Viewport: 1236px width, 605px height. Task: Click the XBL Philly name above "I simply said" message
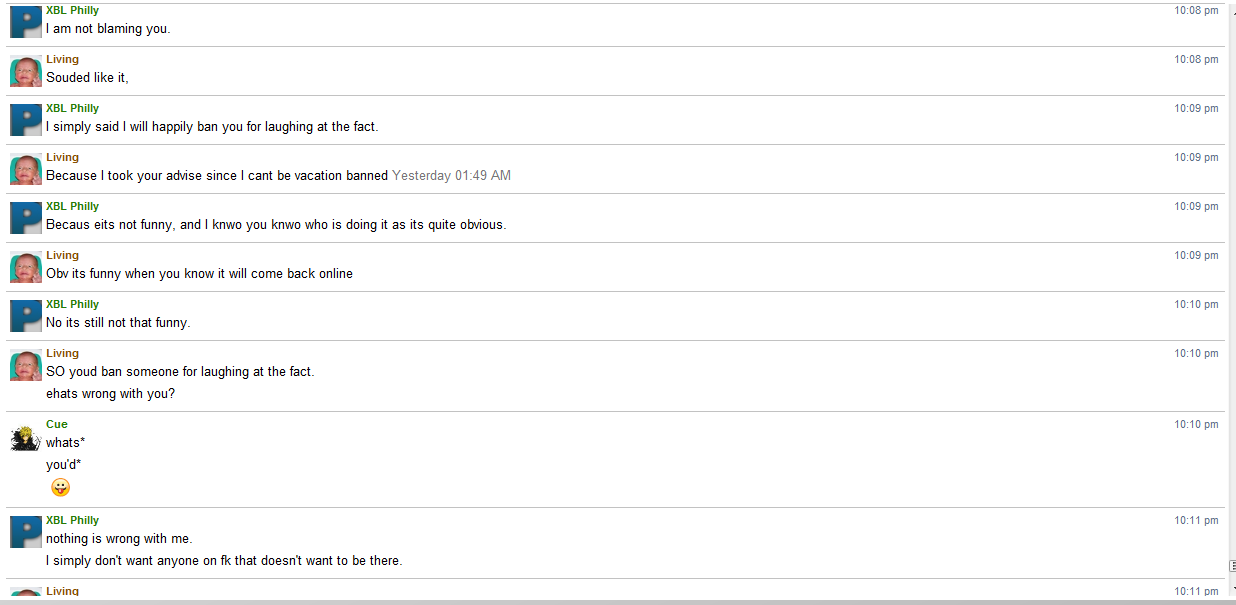[73, 108]
